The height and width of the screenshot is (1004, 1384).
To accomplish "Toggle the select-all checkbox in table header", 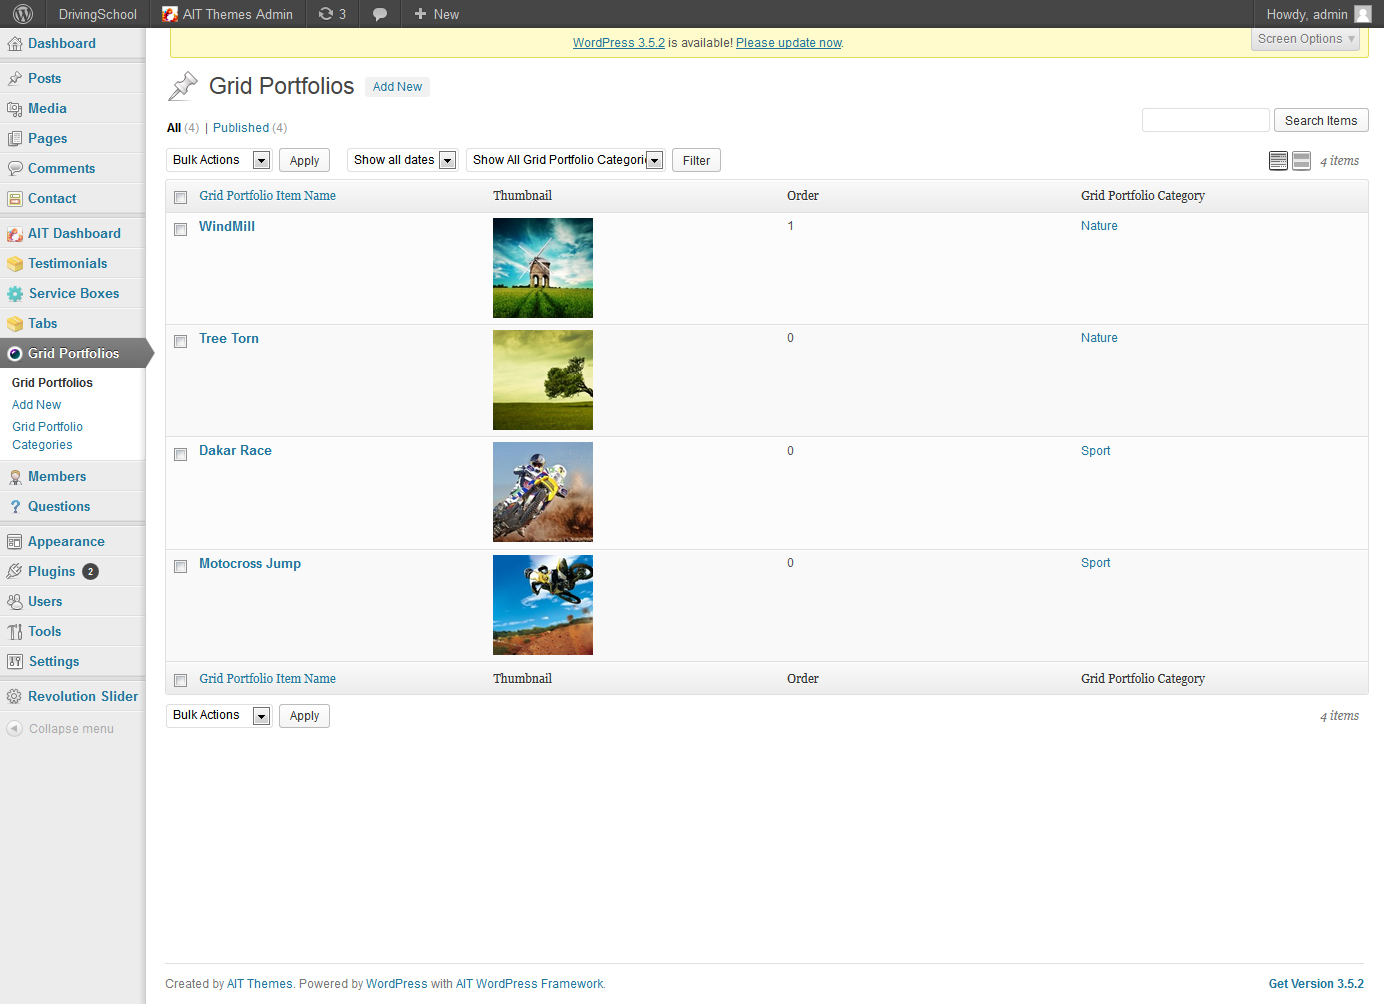I will pyautogui.click(x=181, y=197).
